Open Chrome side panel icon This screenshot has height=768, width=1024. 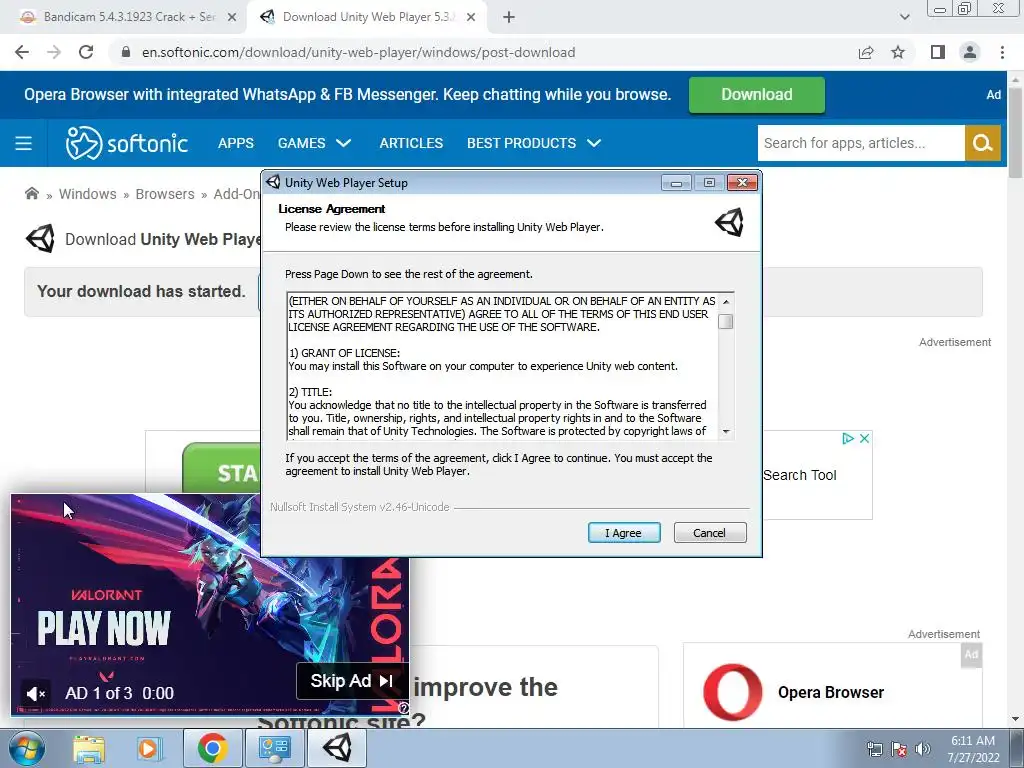(x=938, y=52)
